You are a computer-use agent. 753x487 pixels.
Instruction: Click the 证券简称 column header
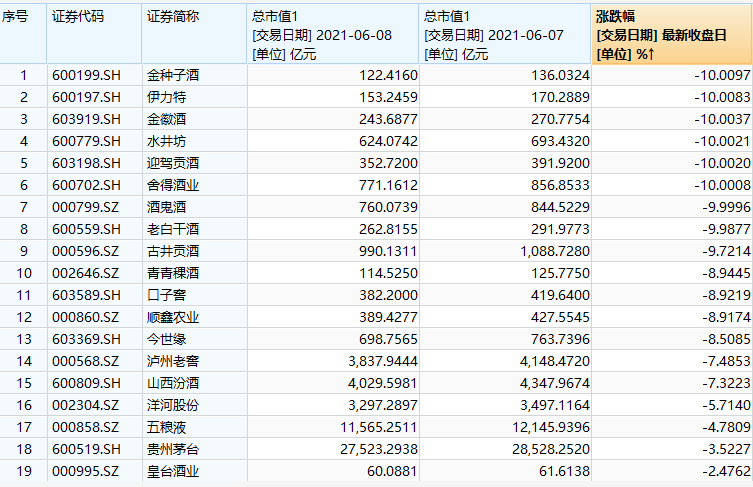pos(194,34)
